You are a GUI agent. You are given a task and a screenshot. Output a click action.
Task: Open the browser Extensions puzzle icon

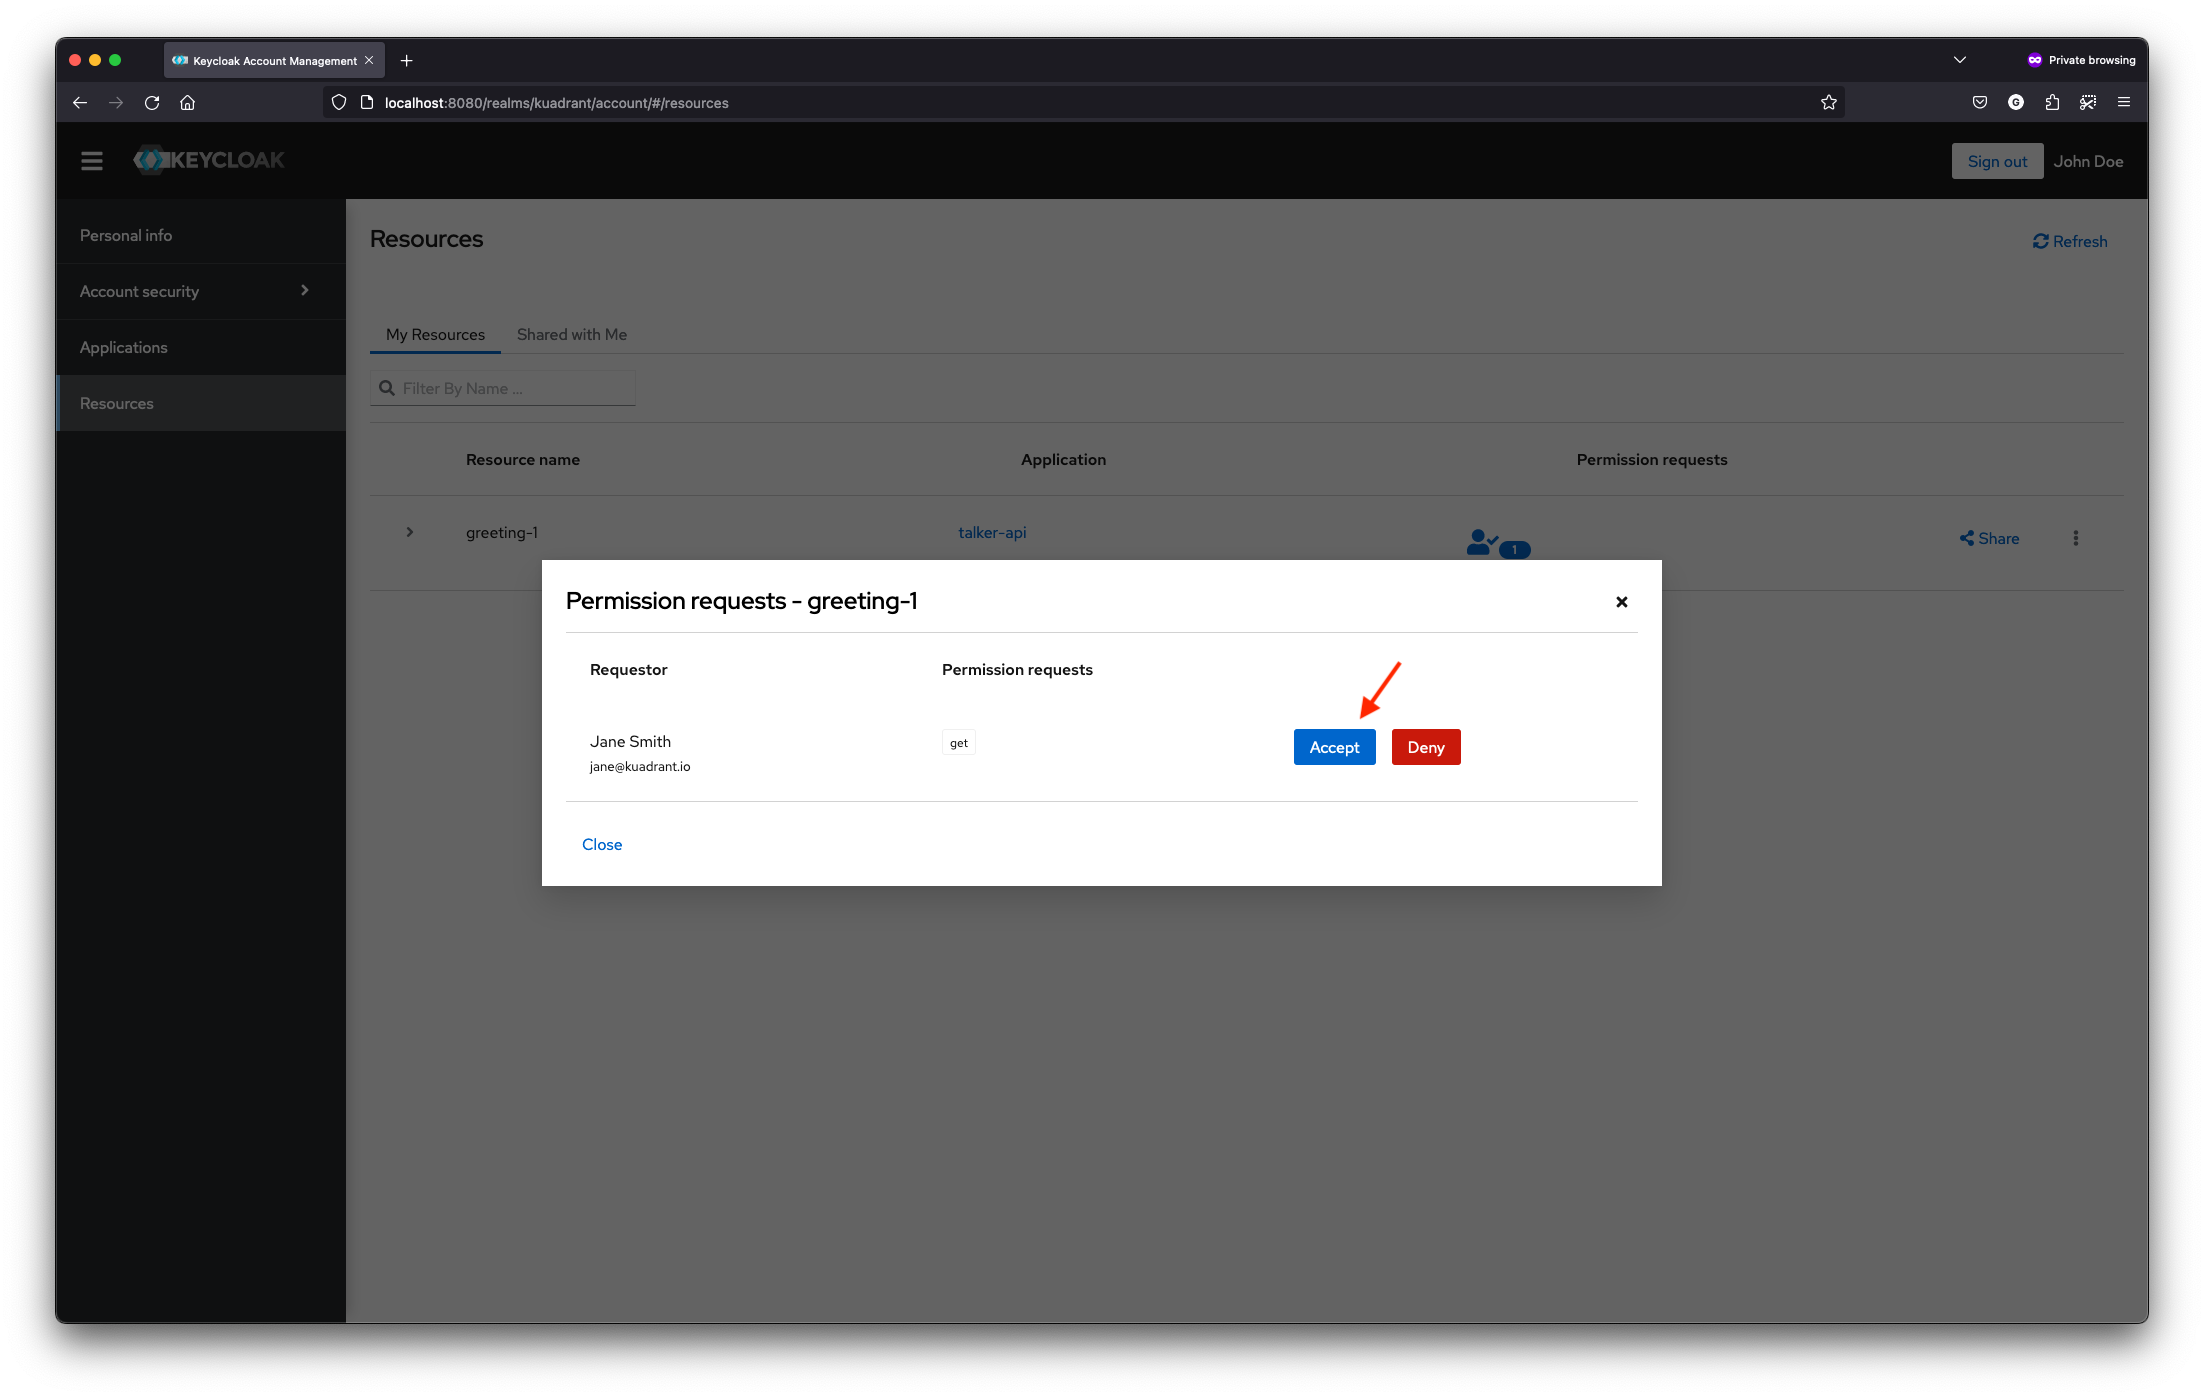(x=2052, y=102)
